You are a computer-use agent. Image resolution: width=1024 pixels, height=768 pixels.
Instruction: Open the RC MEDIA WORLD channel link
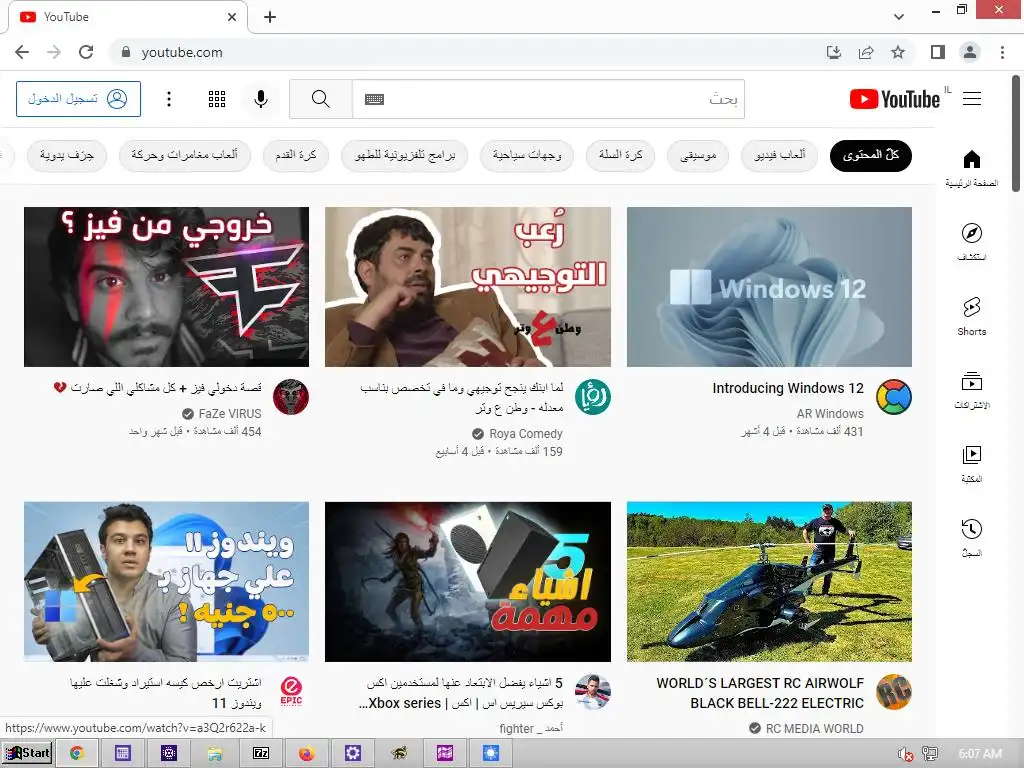tap(814, 728)
